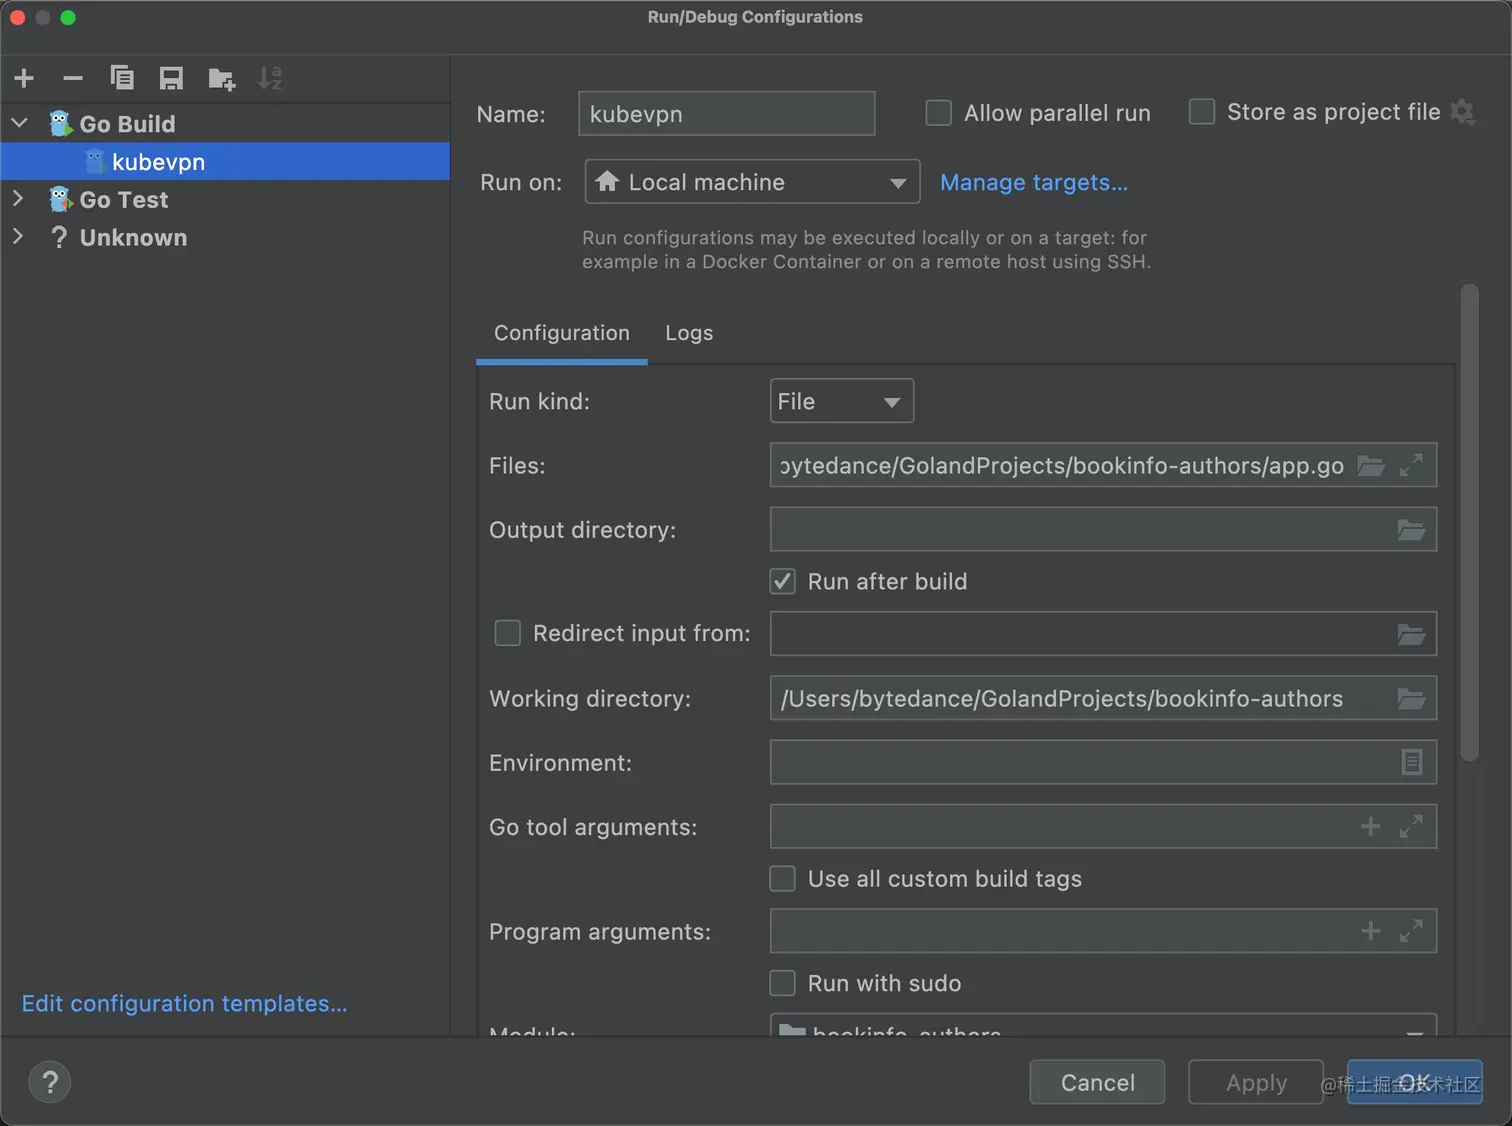Screen dimensions: 1512x1126
Task: Click the Cancel button
Action: click(1097, 1082)
